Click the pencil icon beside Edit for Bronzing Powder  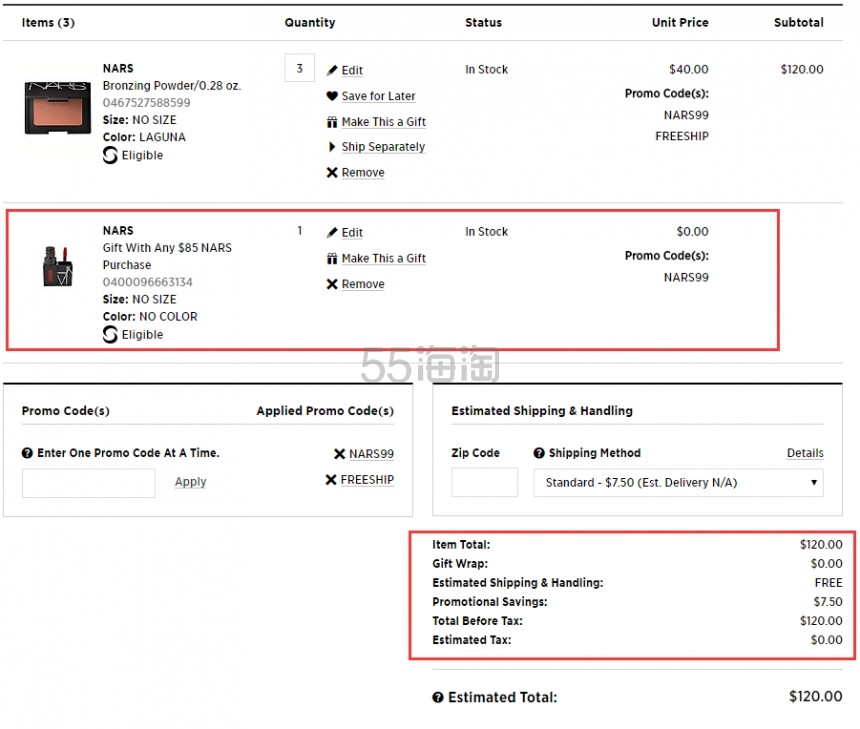[332, 70]
